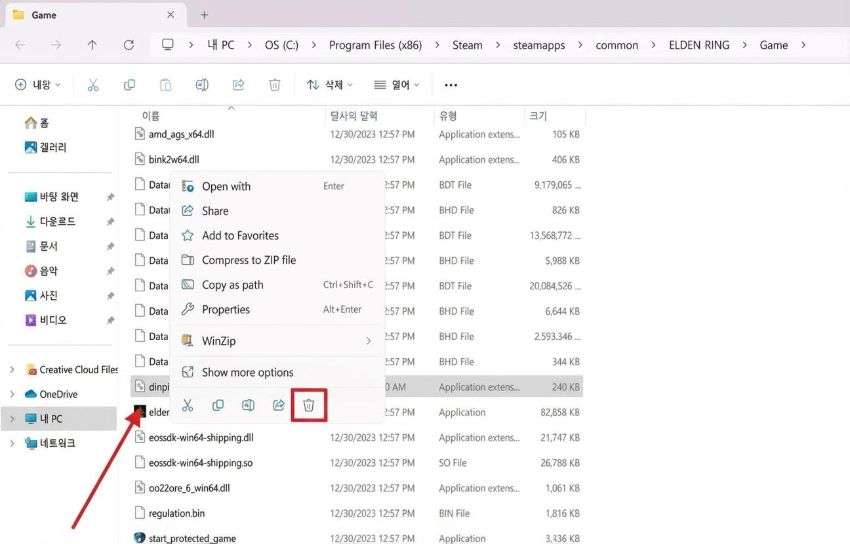Navigate to Program Files (x86) in the address bar
Screen dimensions: 850x544
(375, 45)
